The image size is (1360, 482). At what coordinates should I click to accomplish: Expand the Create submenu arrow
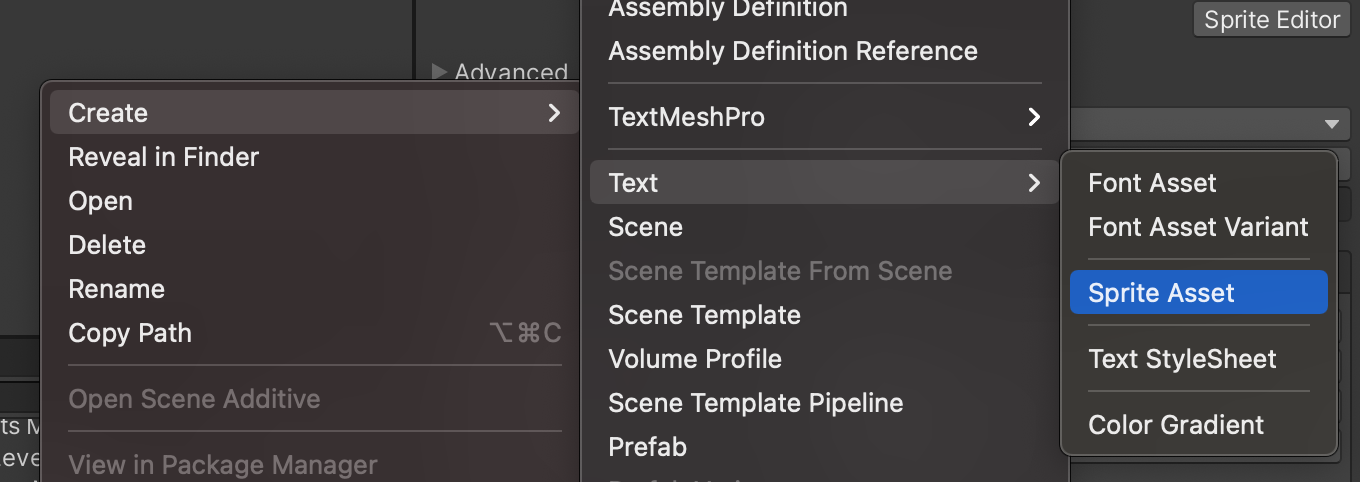coord(554,113)
